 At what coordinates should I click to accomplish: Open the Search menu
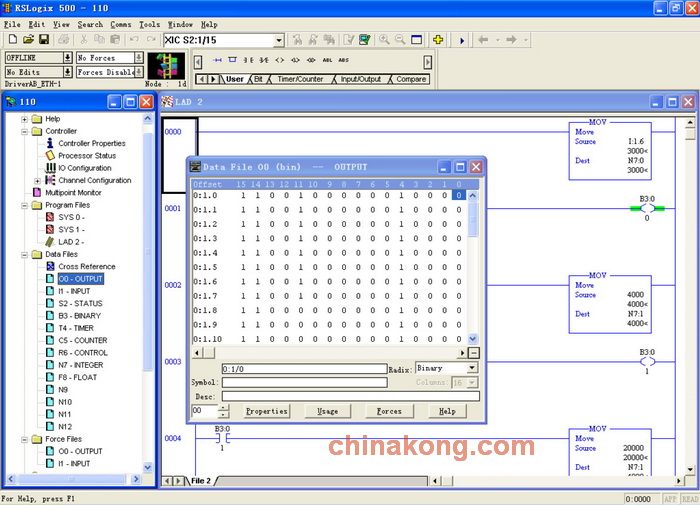(90, 25)
